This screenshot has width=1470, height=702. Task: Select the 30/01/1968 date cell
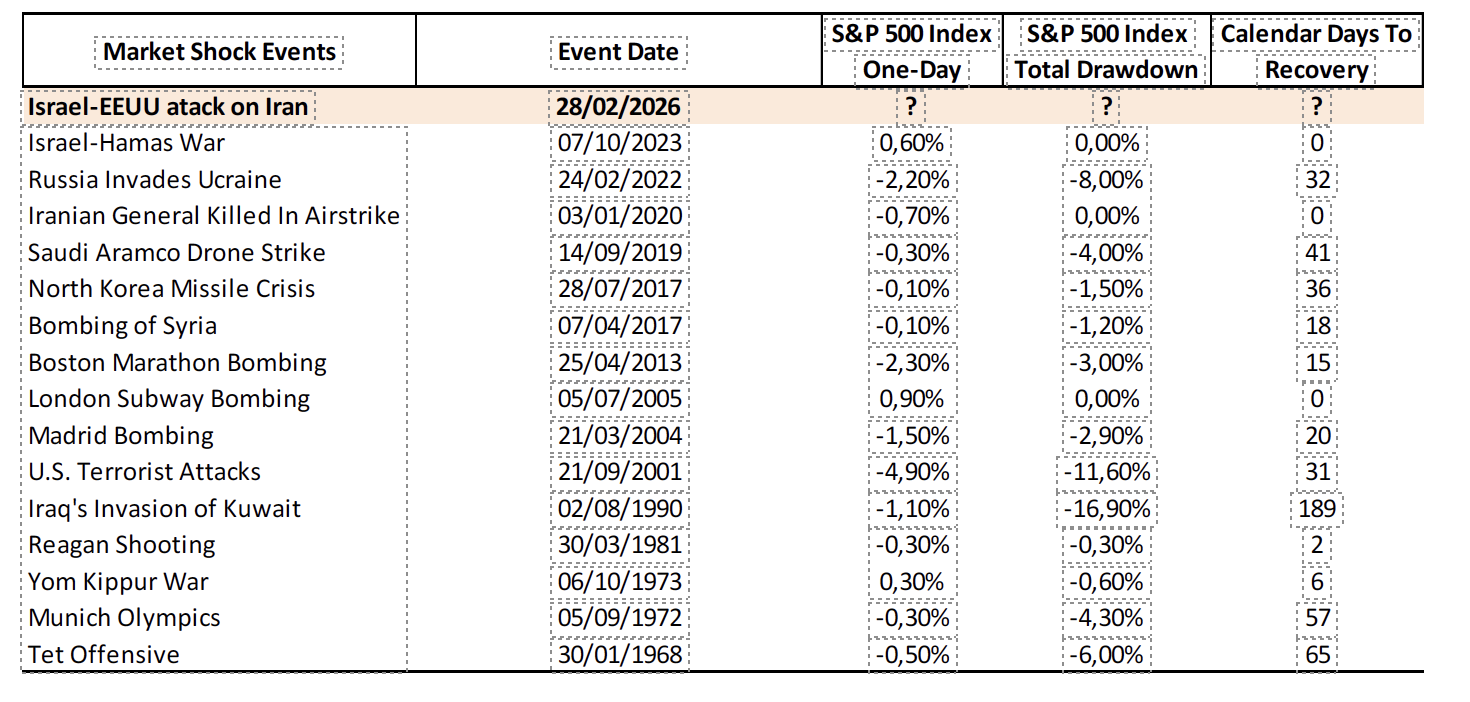coord(619,655)
